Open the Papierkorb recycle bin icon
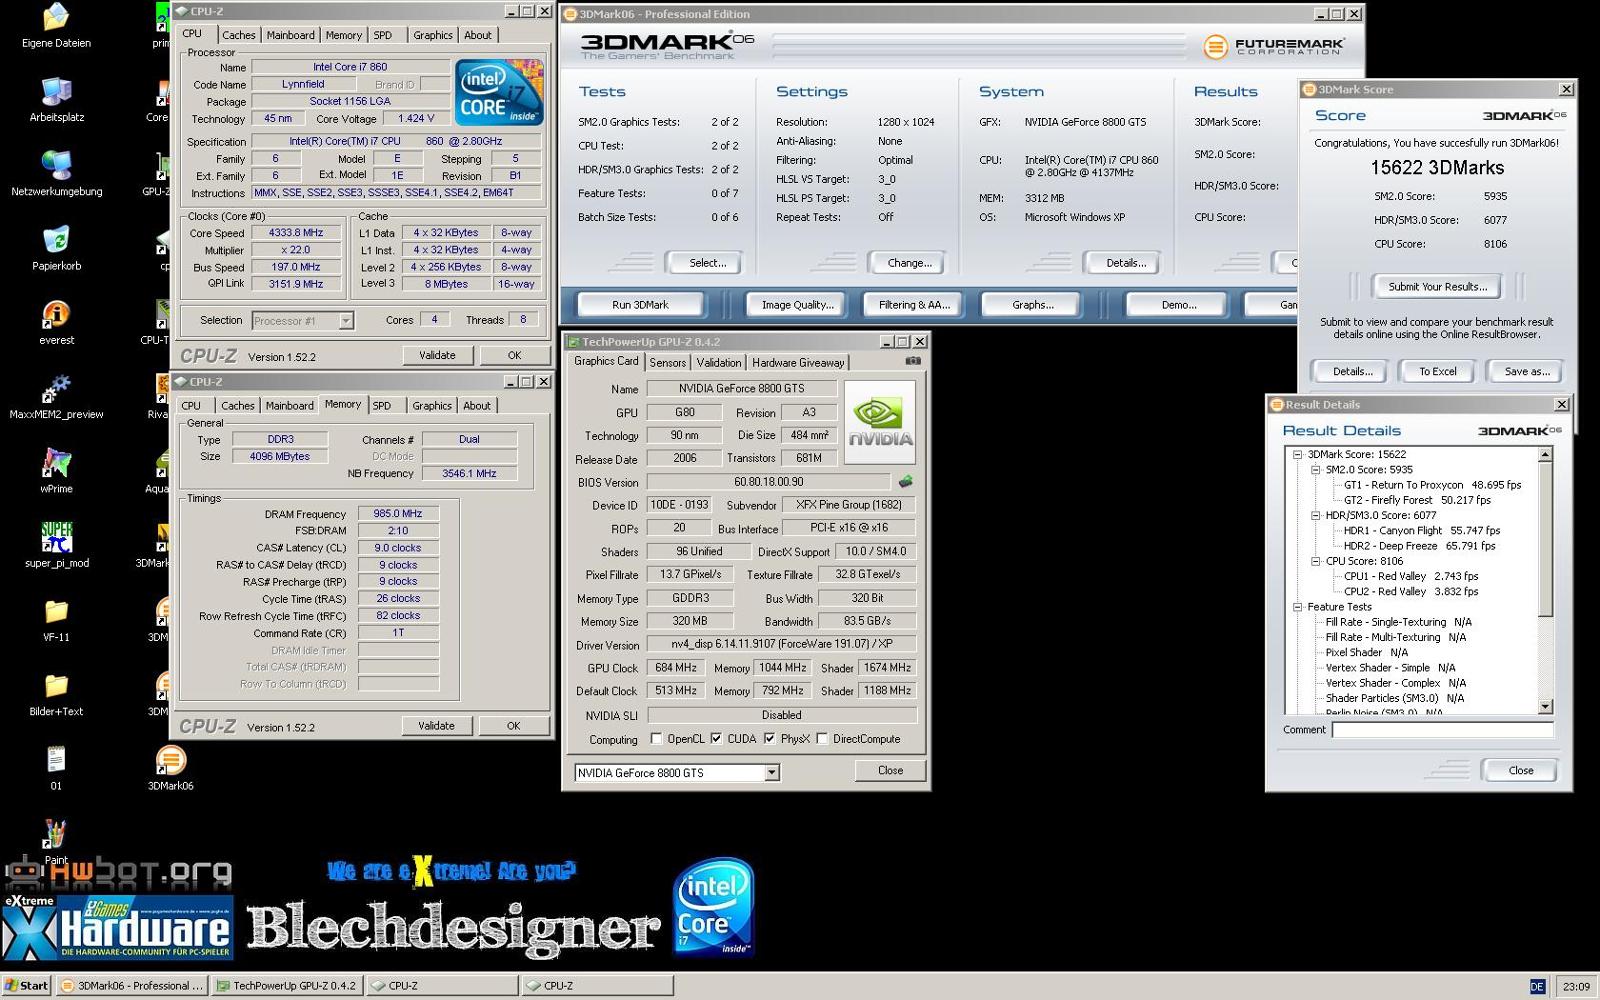The image size is (1600, 1000). coord(56,248)
